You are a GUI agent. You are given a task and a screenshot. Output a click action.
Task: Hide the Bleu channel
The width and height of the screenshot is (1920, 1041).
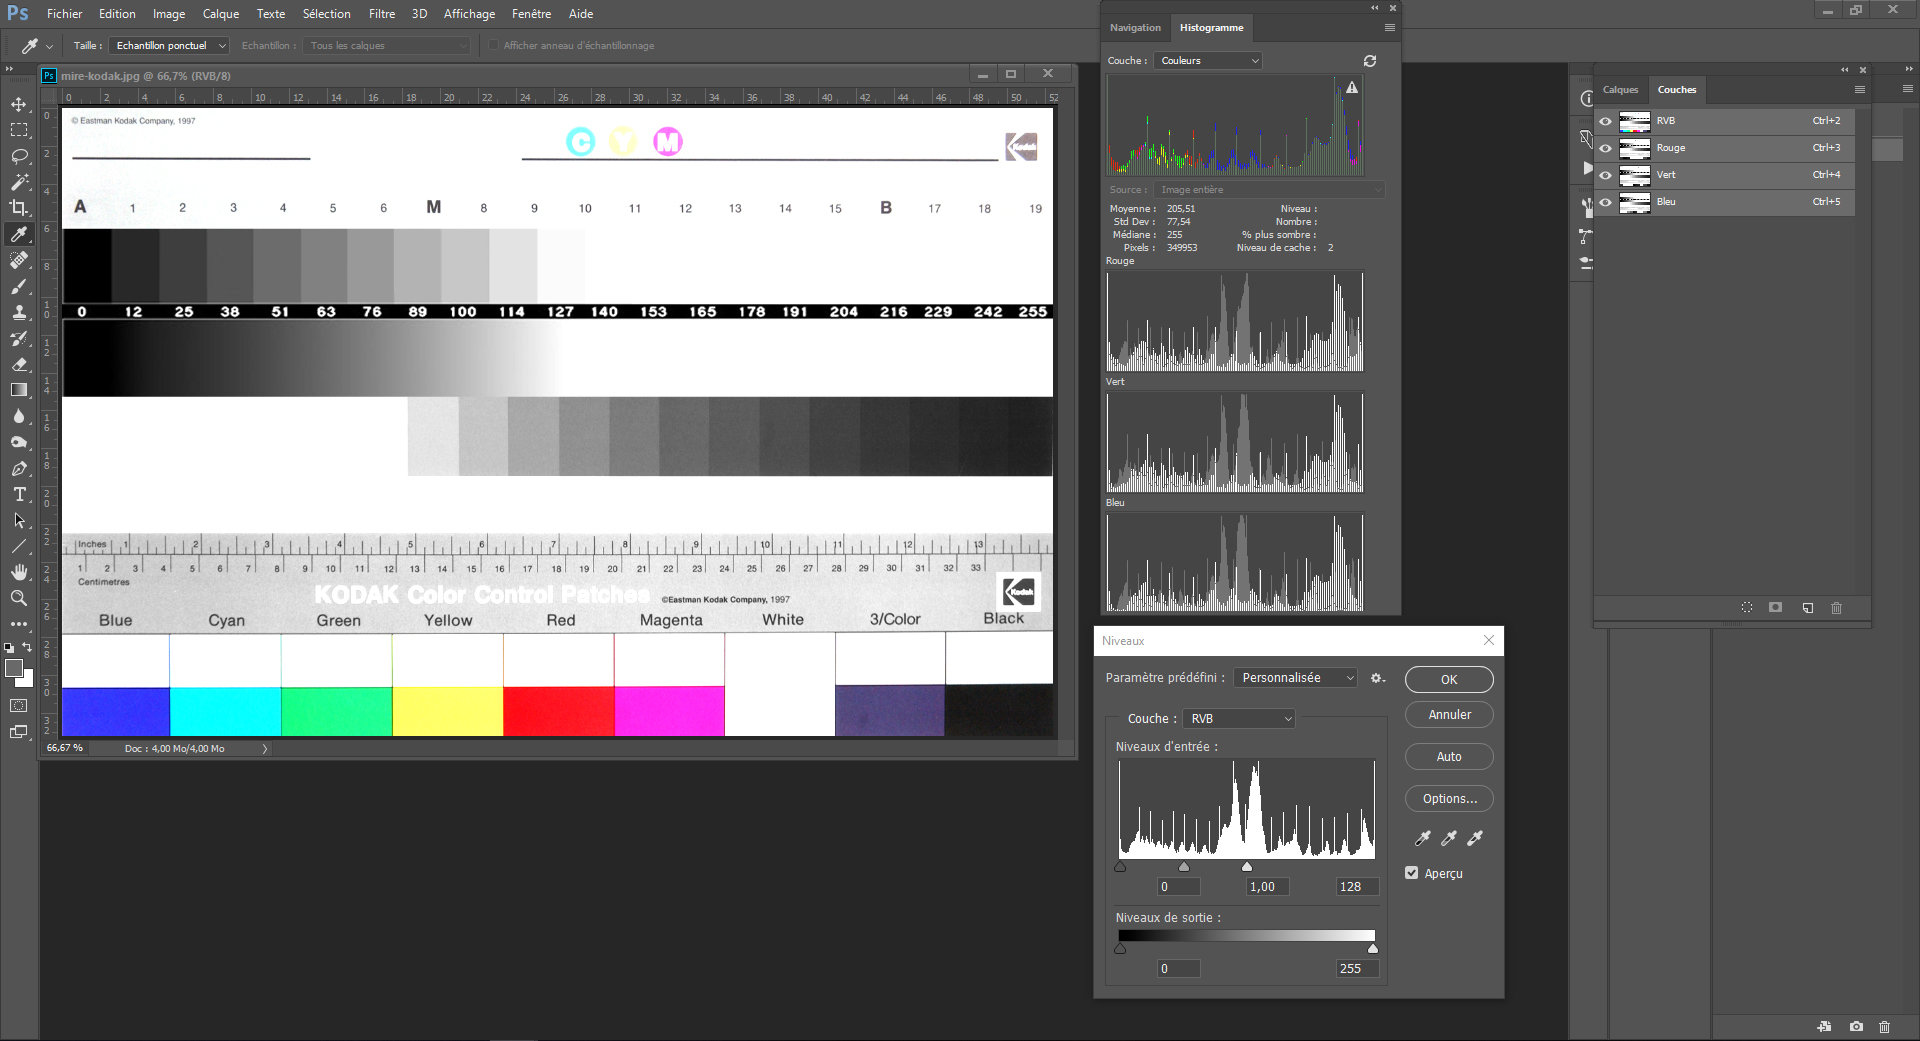click(x=1606, y=202)
